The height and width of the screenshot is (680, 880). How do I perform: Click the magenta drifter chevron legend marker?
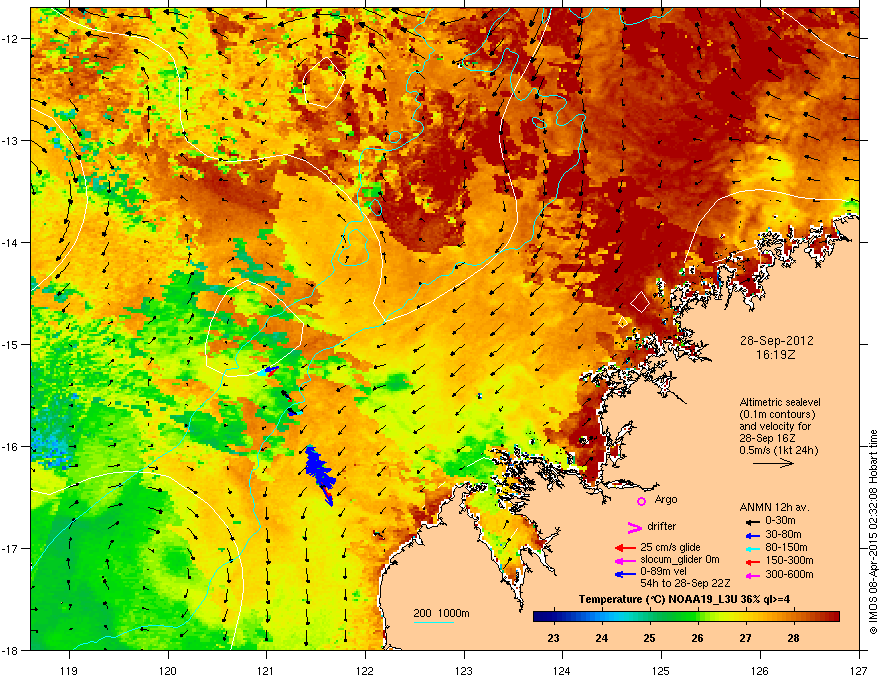pyautogui.click(x=634, y=527)
